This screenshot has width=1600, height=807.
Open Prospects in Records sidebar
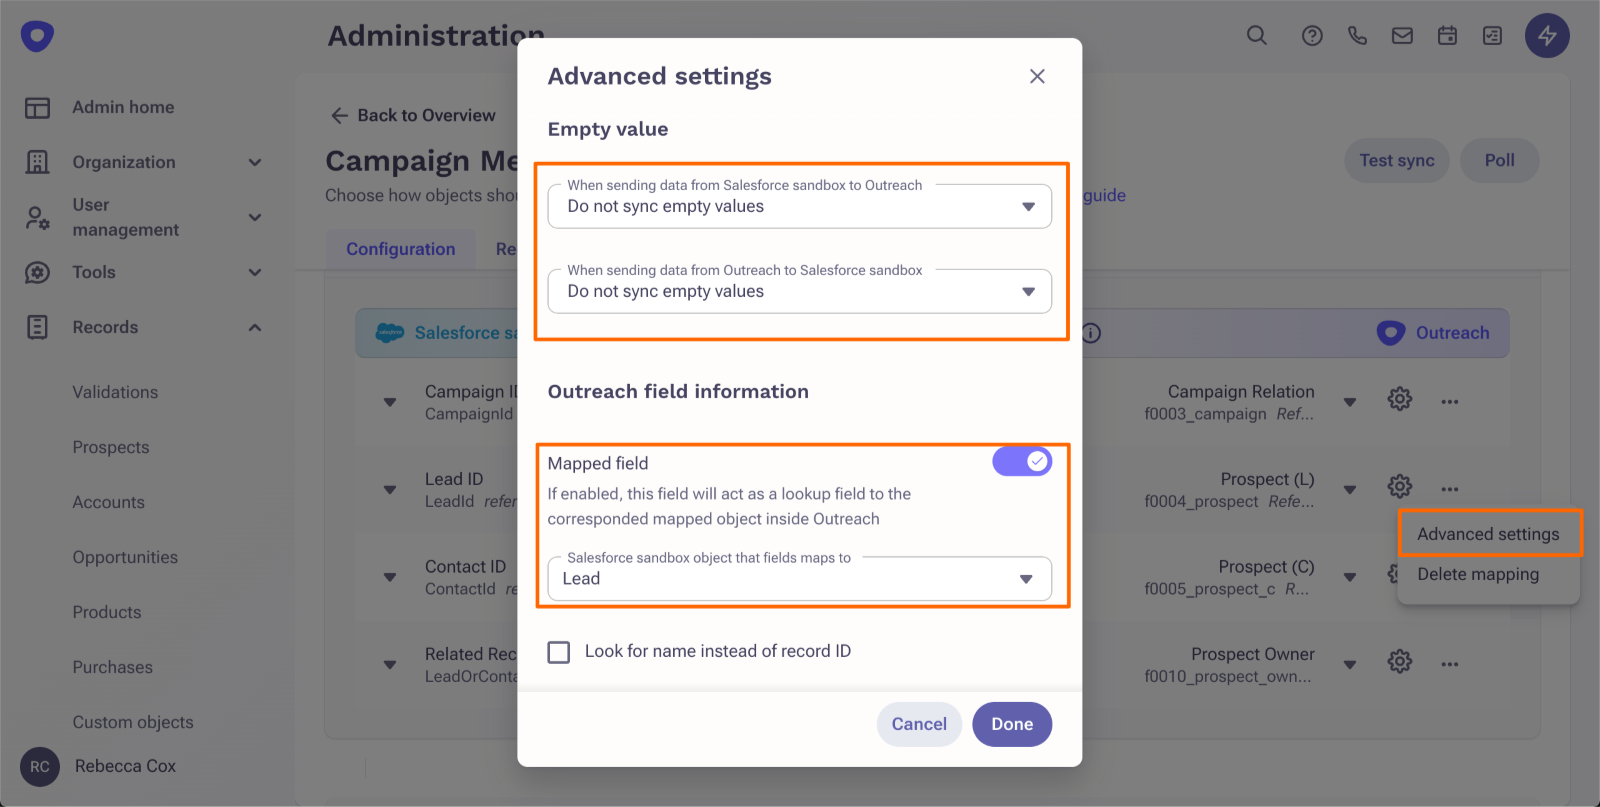pyautogui.click(x=111, y=447)
